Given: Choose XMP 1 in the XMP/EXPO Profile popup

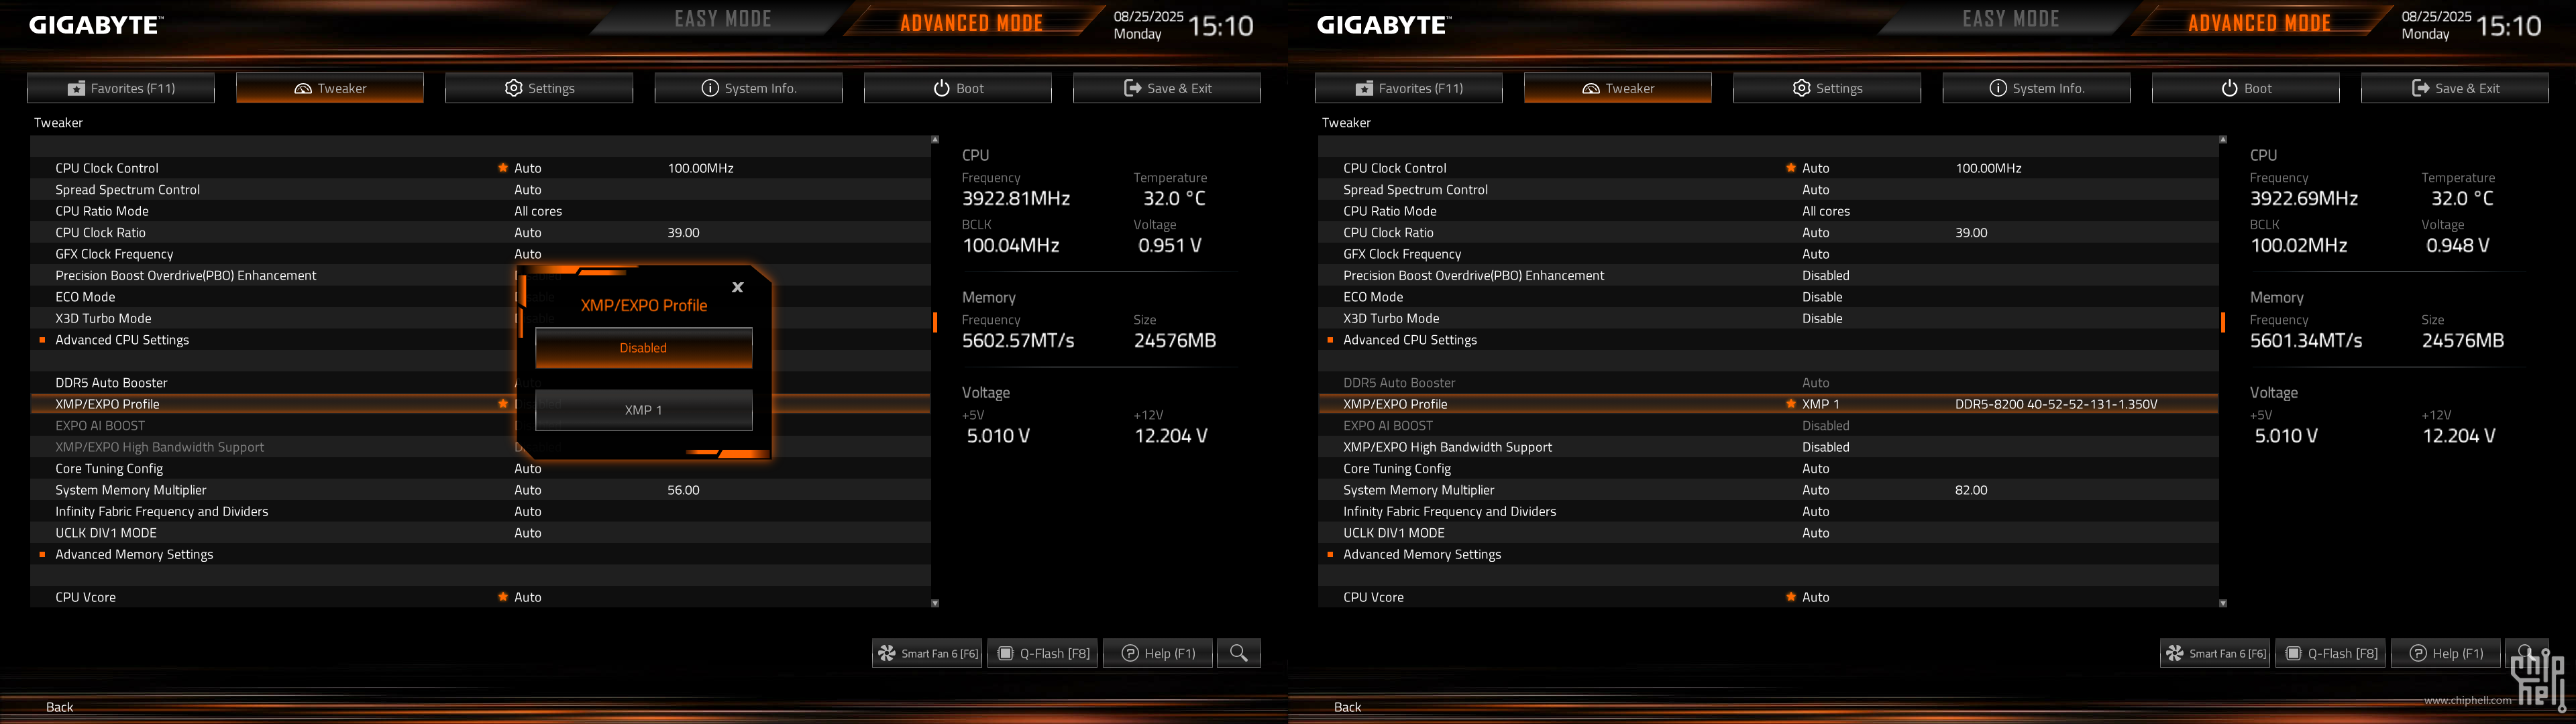Looking at the screenshot, I should (x=643, y=410).
